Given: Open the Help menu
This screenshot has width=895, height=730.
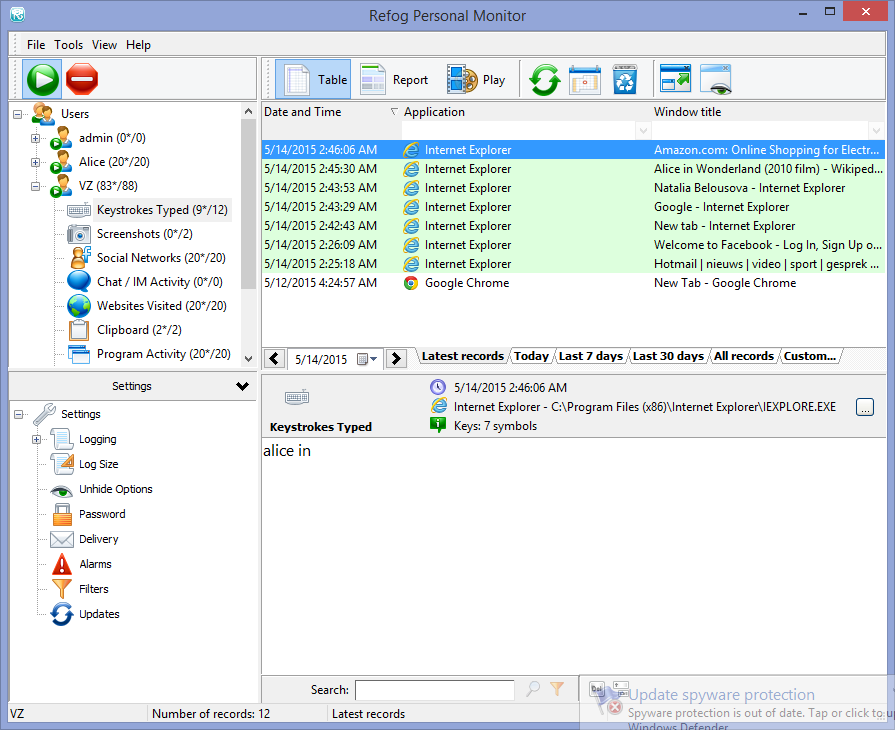Looking at the screenshot, I should click(138, 45).
